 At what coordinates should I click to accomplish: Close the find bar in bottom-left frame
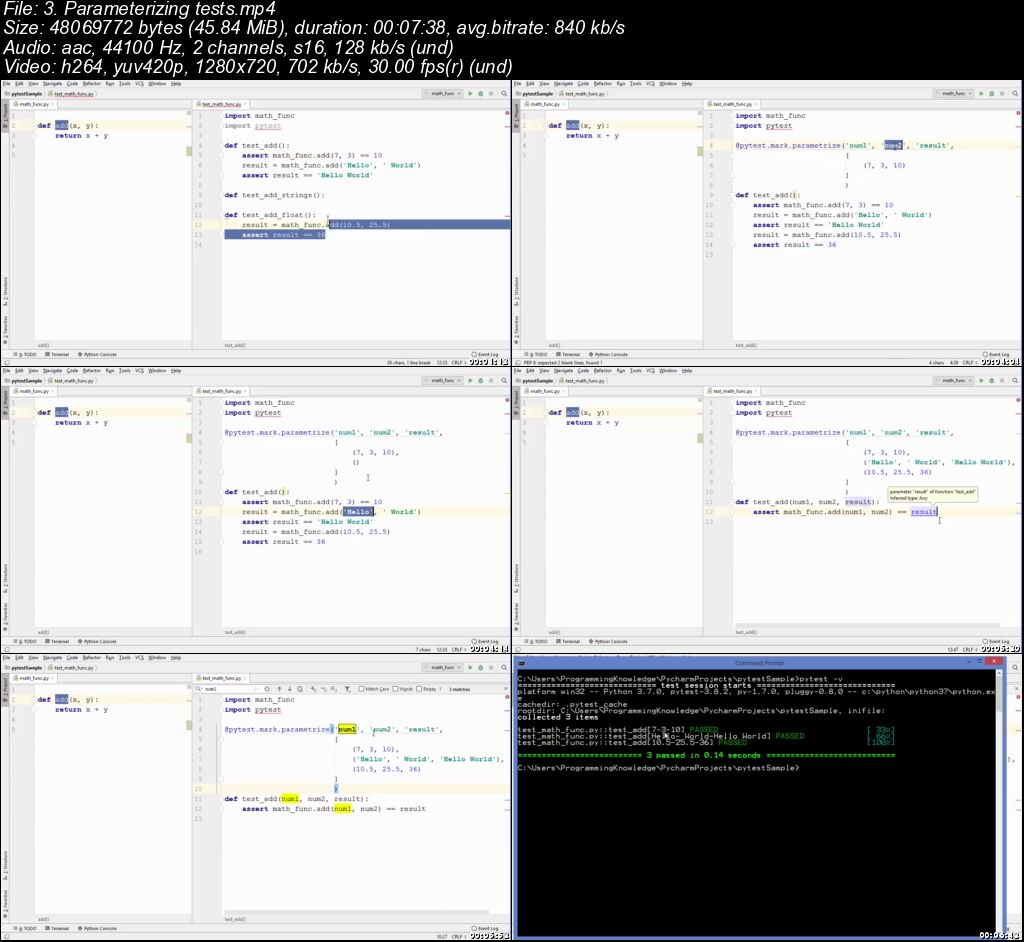tap(505, 689)
